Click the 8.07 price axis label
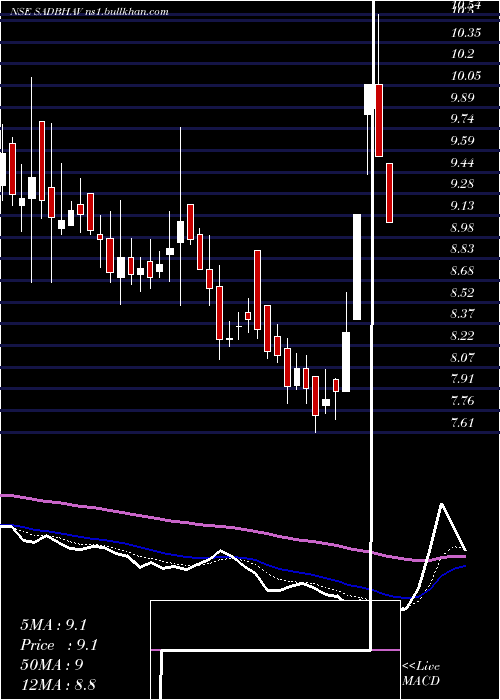 pyautogui.click(x=462, y=357)
